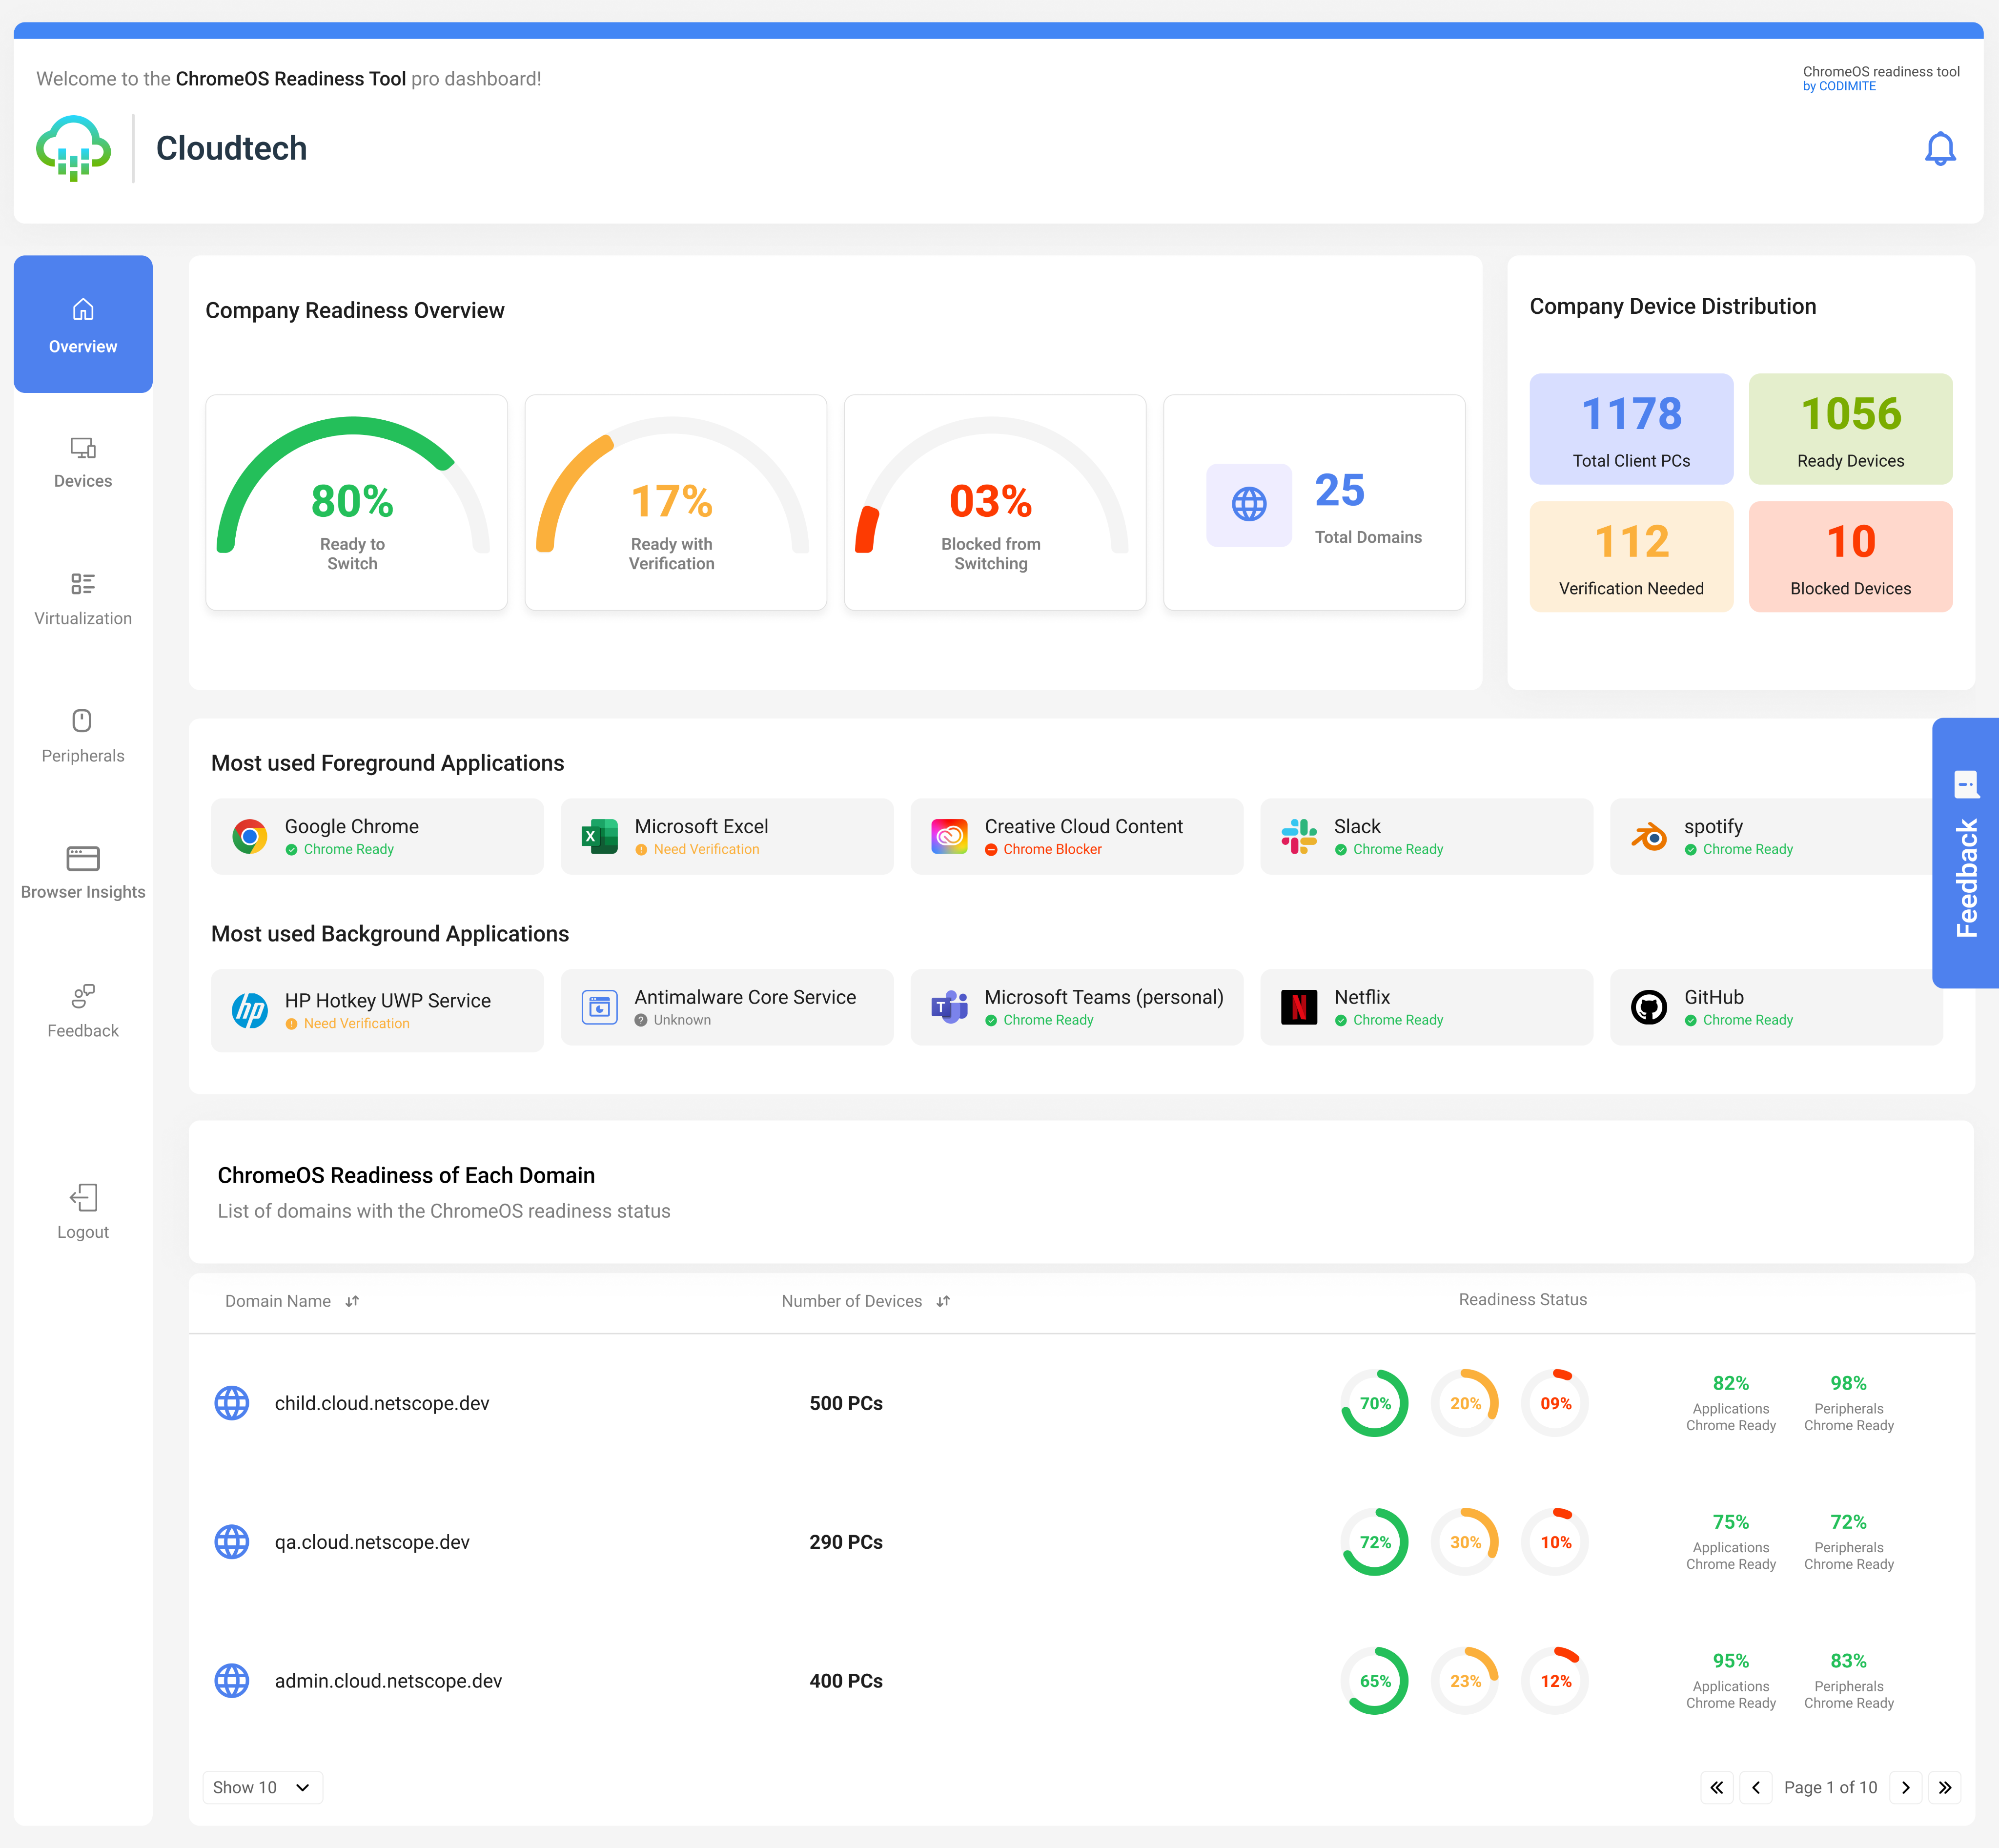
Task: Switch to the Overview tab
Action: click(83, 324)
